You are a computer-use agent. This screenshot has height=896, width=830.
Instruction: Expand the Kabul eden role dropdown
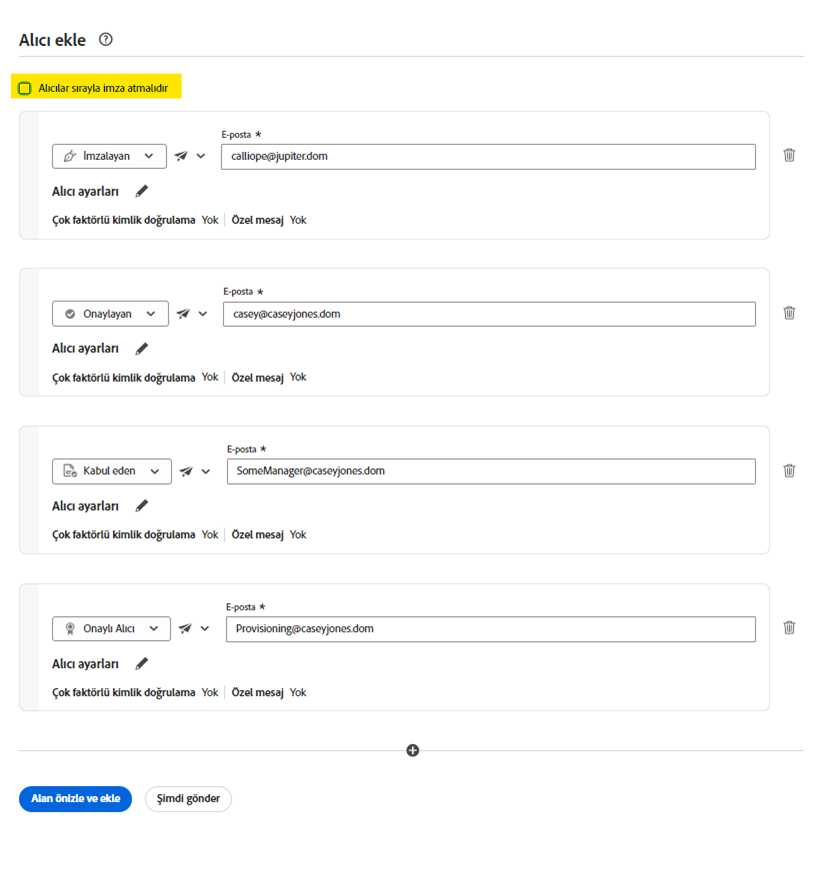click(111, 471)
